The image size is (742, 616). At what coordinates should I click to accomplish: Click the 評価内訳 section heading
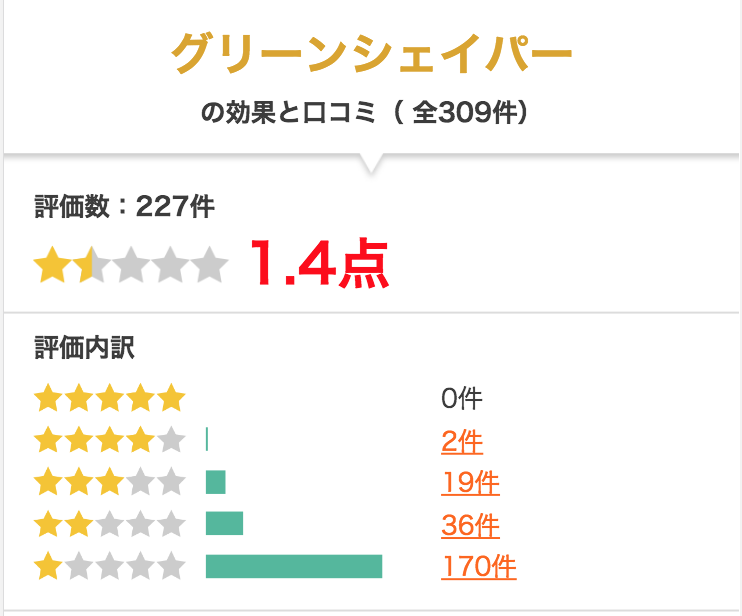[85, 348]
